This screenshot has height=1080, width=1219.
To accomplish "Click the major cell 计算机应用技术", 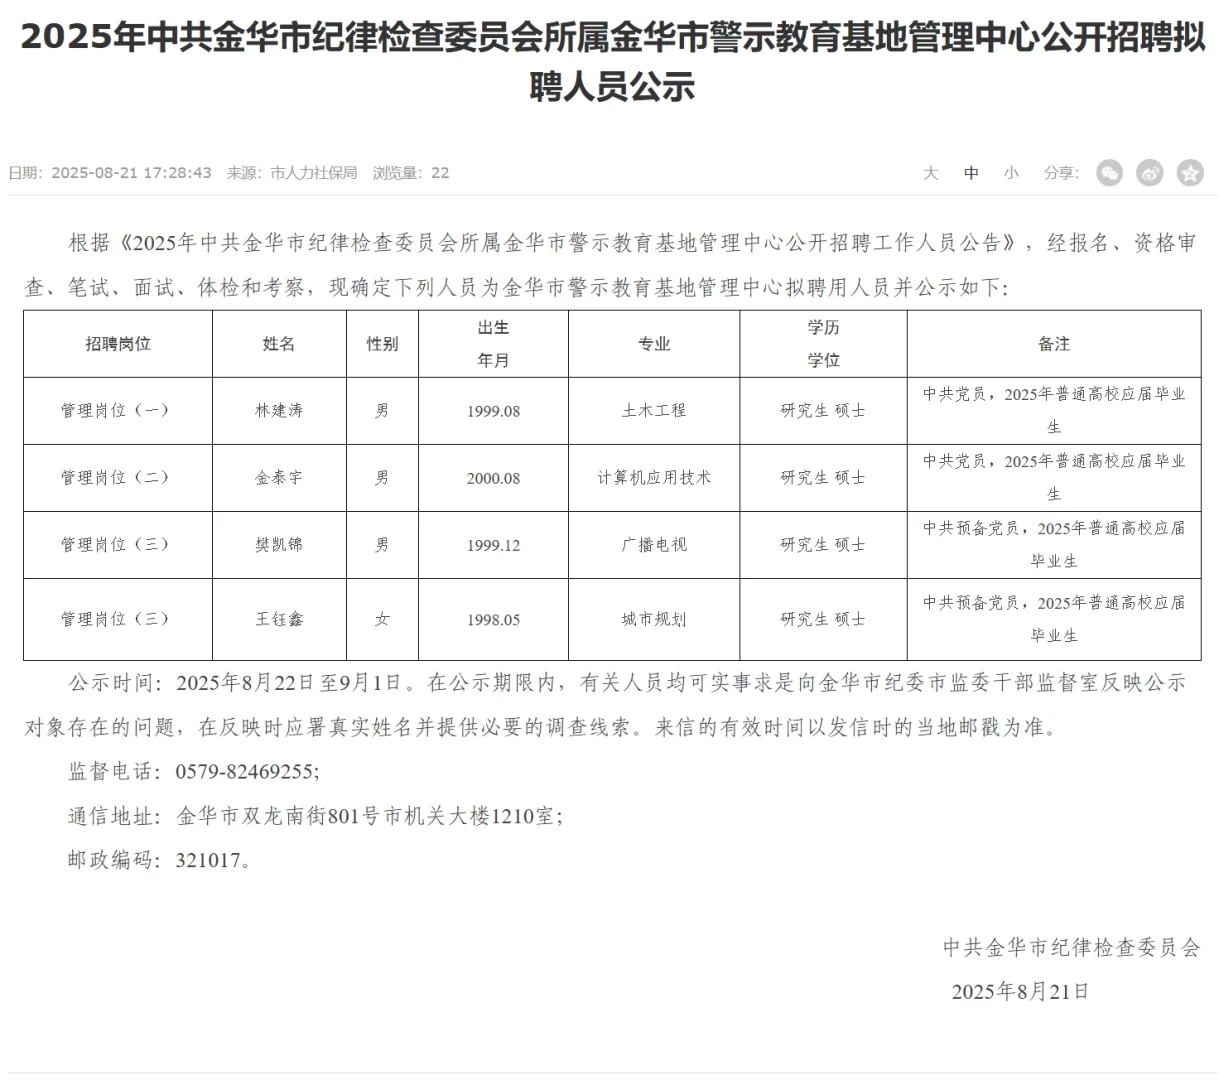I will pyautogui.click(x=654, y=478).
